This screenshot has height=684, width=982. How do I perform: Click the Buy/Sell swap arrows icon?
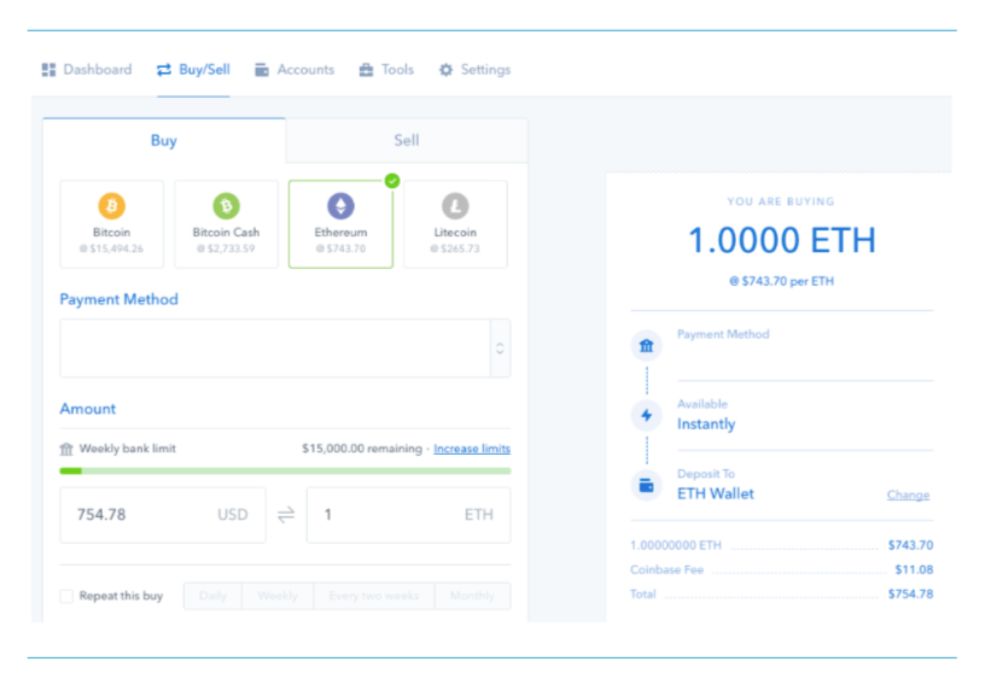(164, 70)
